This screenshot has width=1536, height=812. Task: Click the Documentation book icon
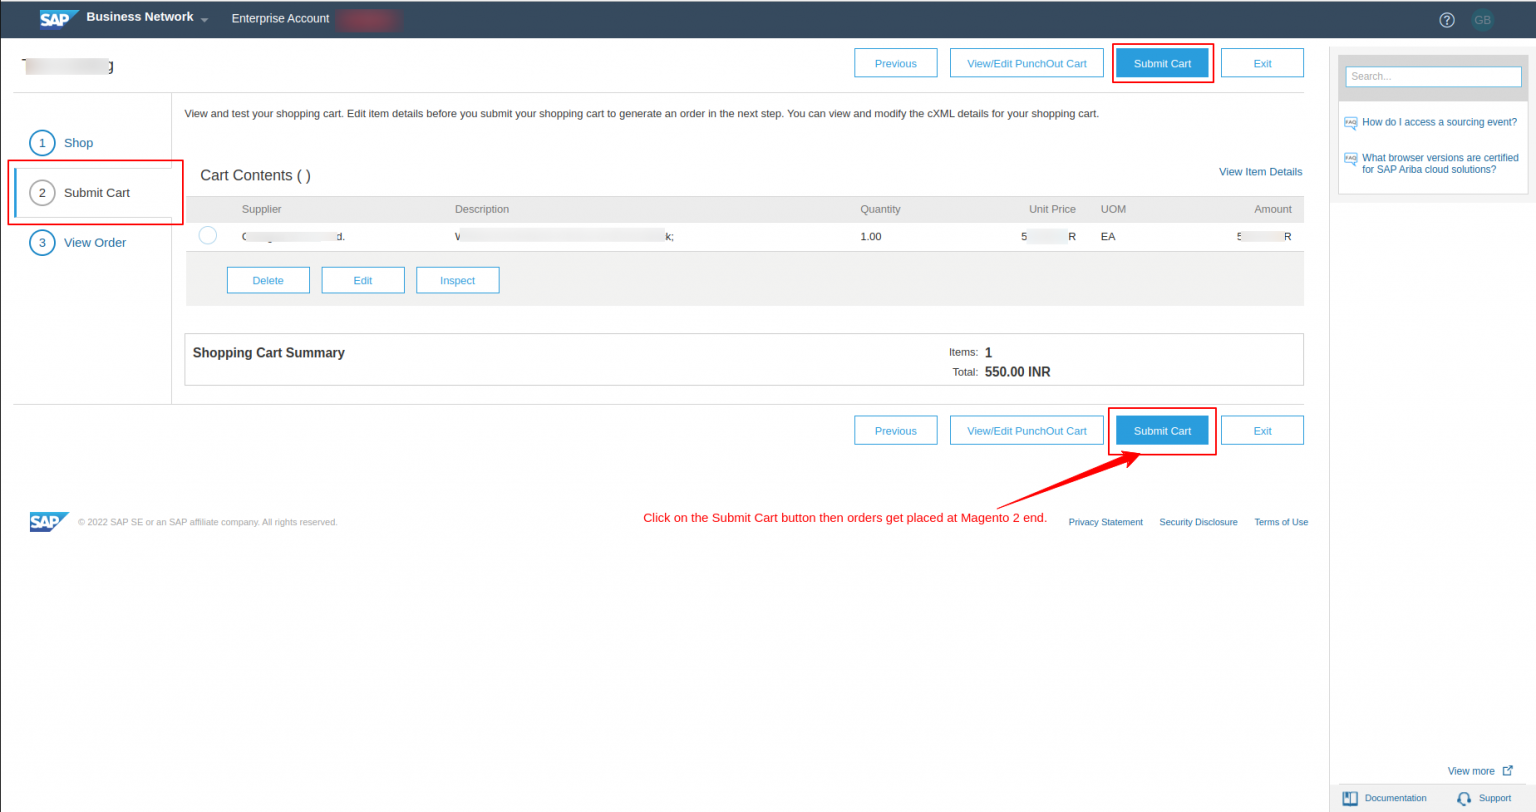1350,798
